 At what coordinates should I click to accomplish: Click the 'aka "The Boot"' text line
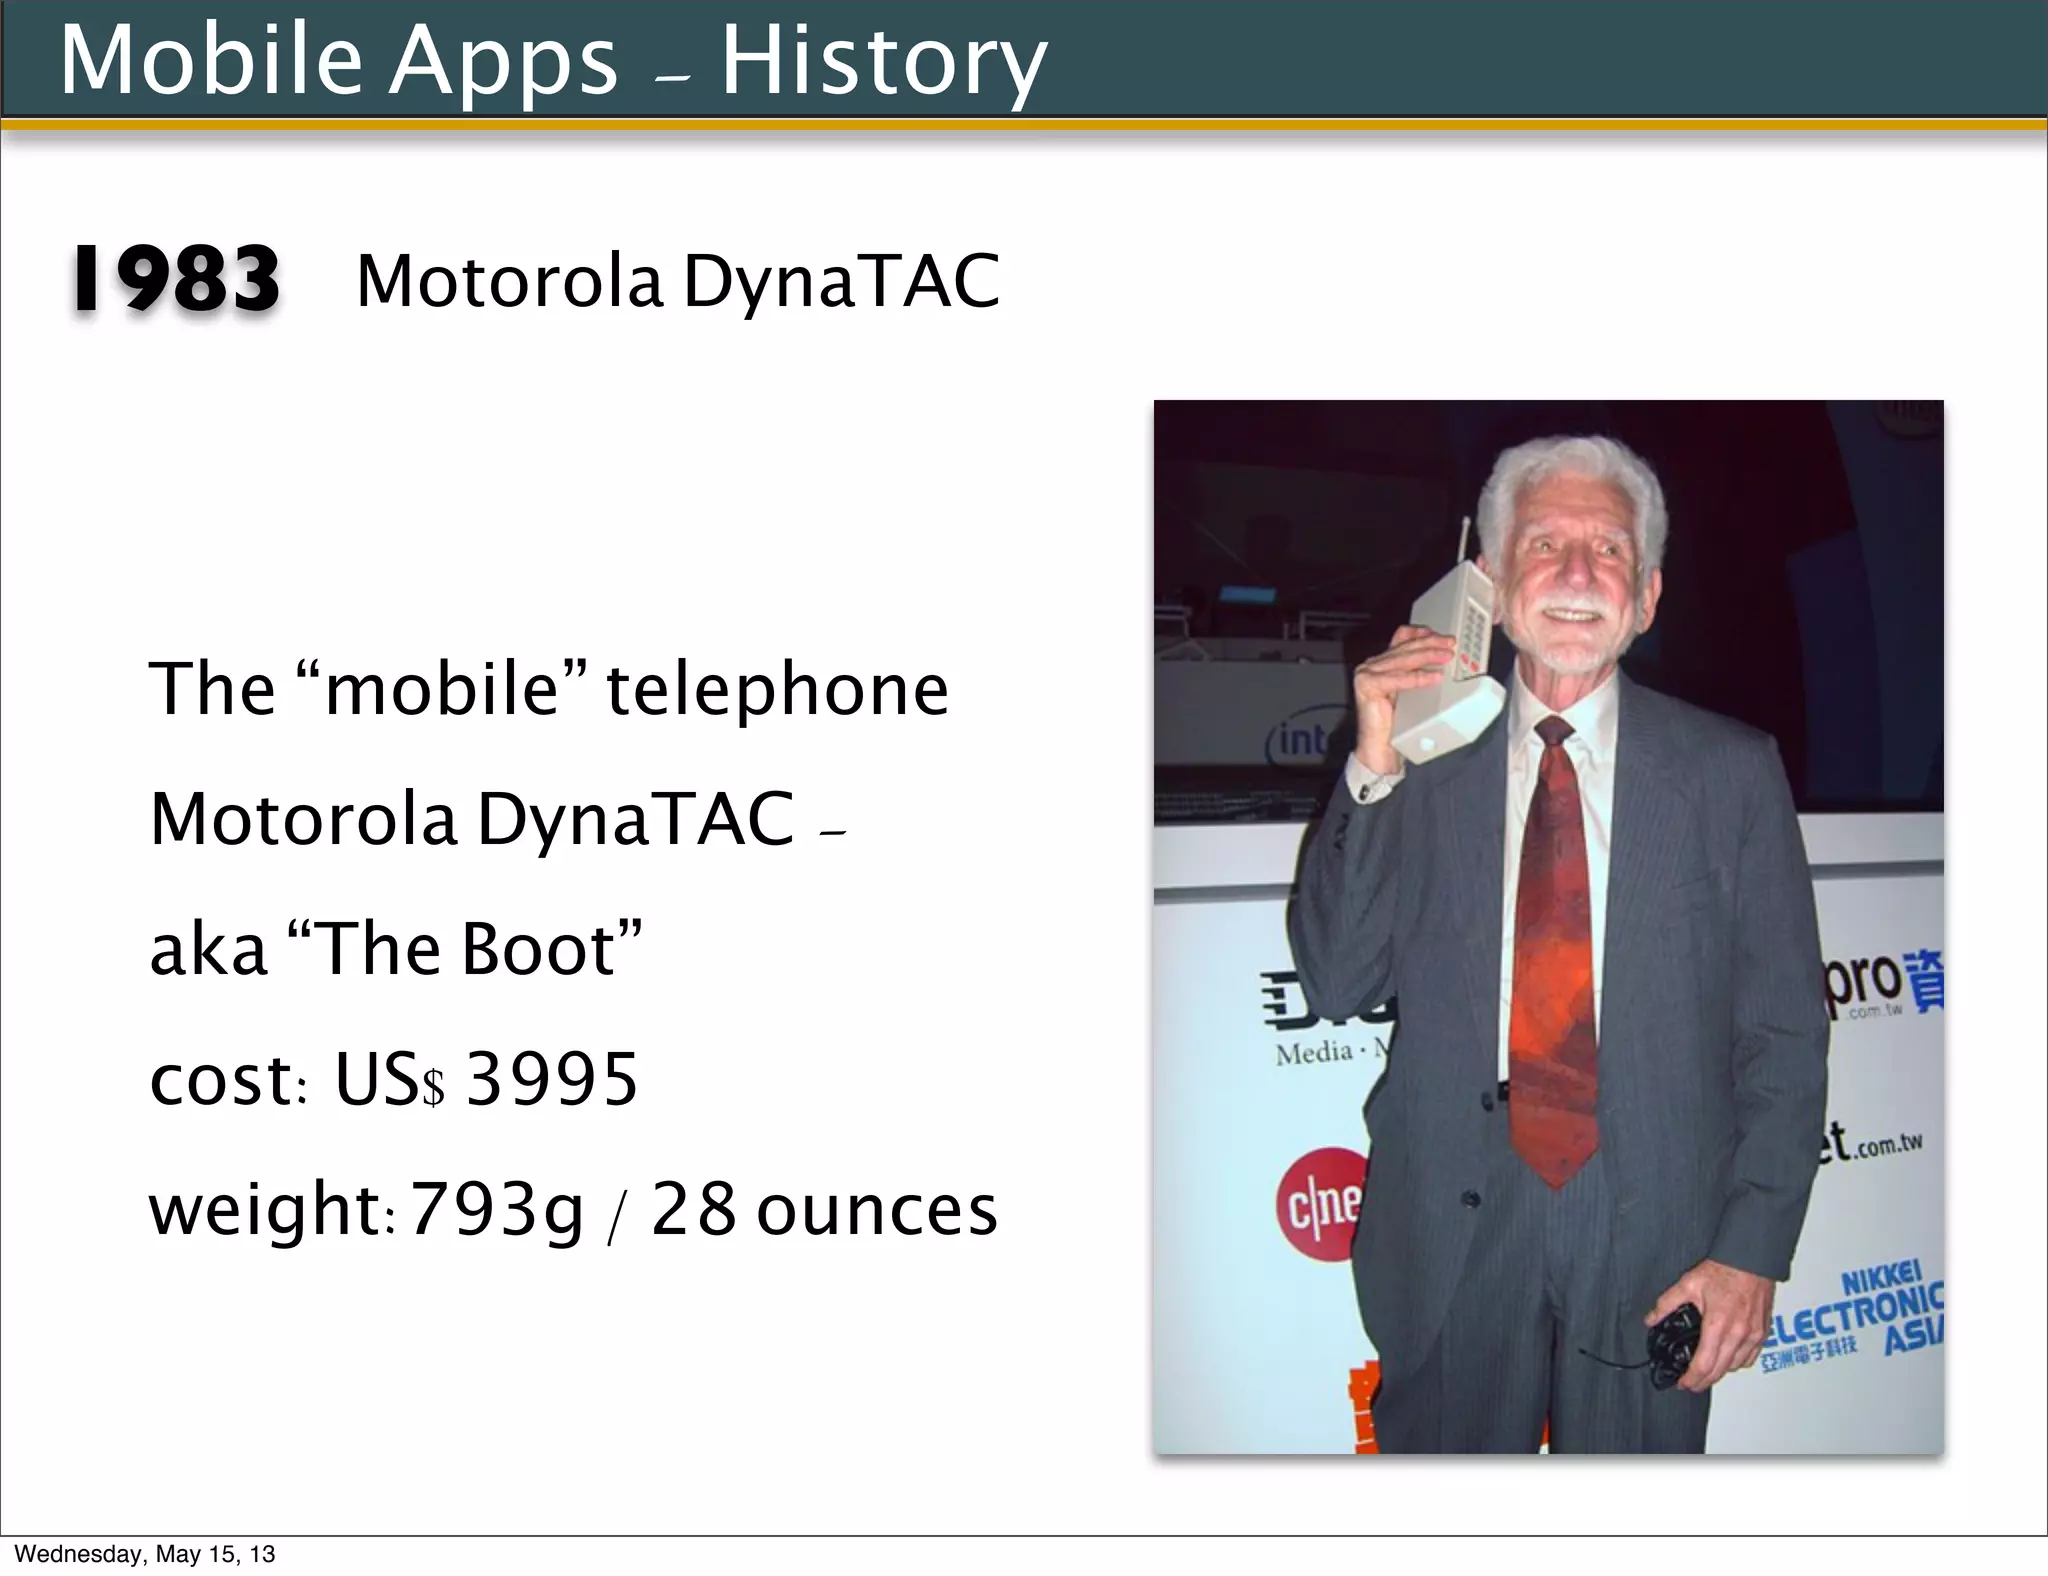[x=395, y=949]
